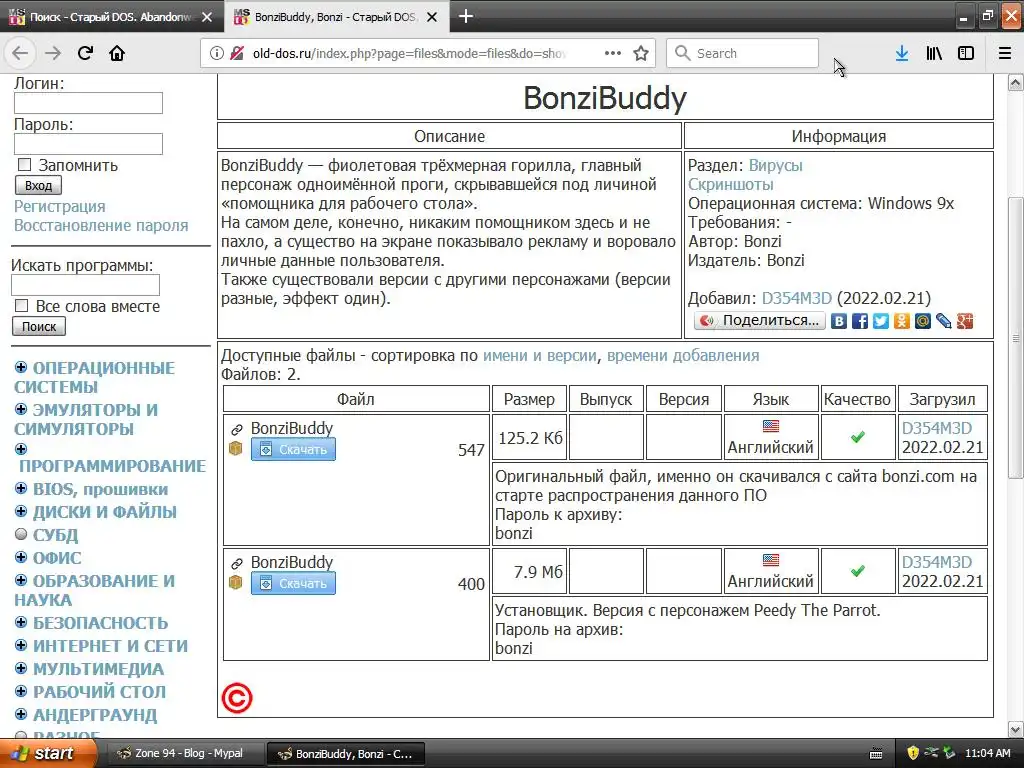This screenshot has height=768, width=1024.
Task: Open the Поделиться share button
Action: (760, 321)
